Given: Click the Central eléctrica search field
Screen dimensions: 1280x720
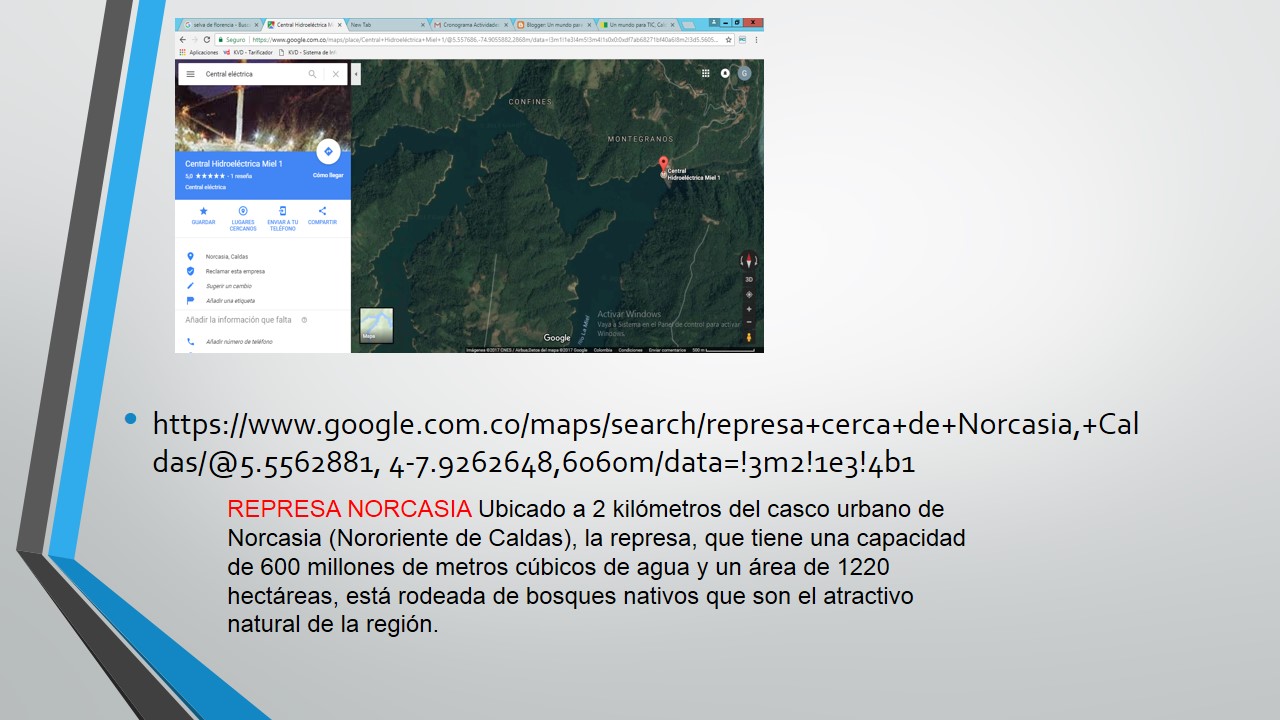Looking at the screenshot, I should click(x=254, y=74).
